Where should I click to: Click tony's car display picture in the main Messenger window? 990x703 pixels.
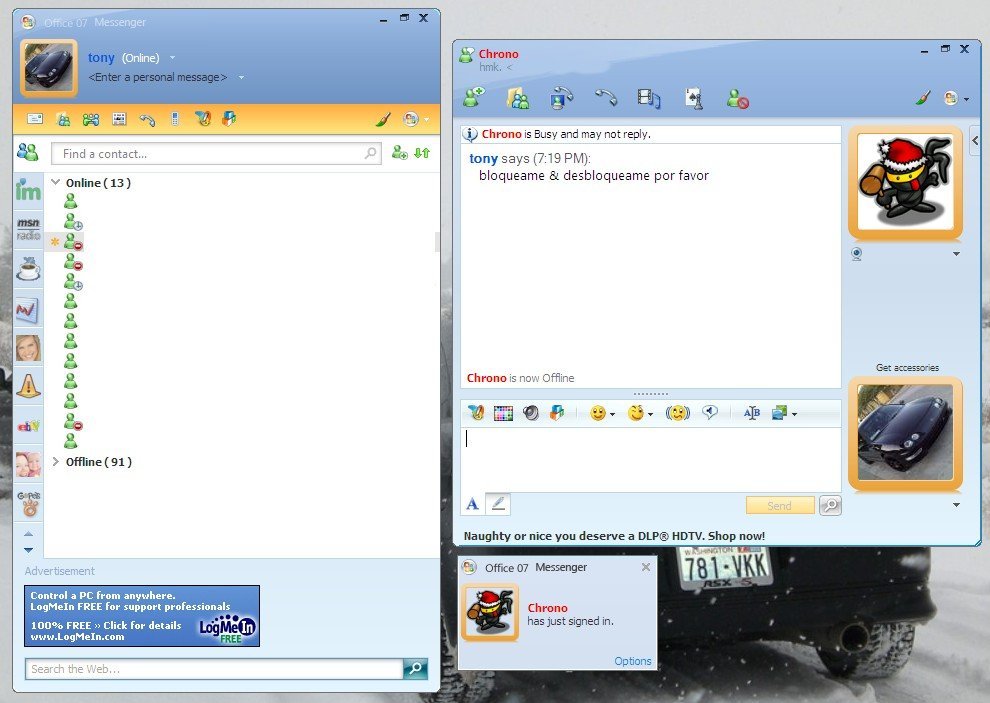click(x=49, y=68)
